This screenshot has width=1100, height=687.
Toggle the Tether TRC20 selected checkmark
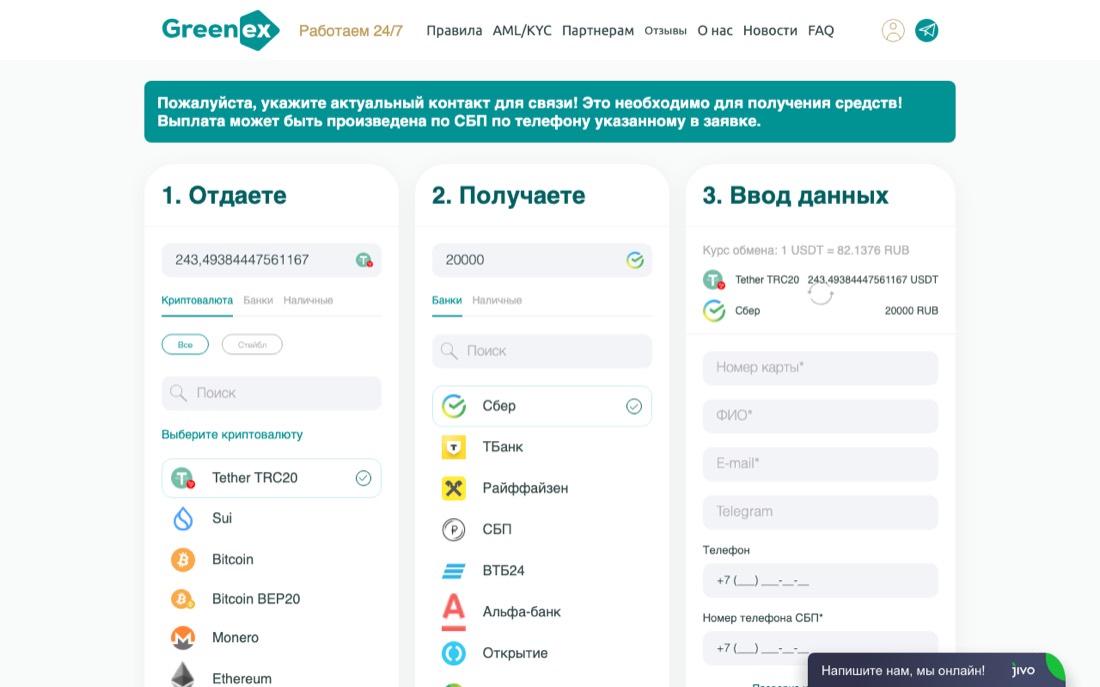pos(363,479)
